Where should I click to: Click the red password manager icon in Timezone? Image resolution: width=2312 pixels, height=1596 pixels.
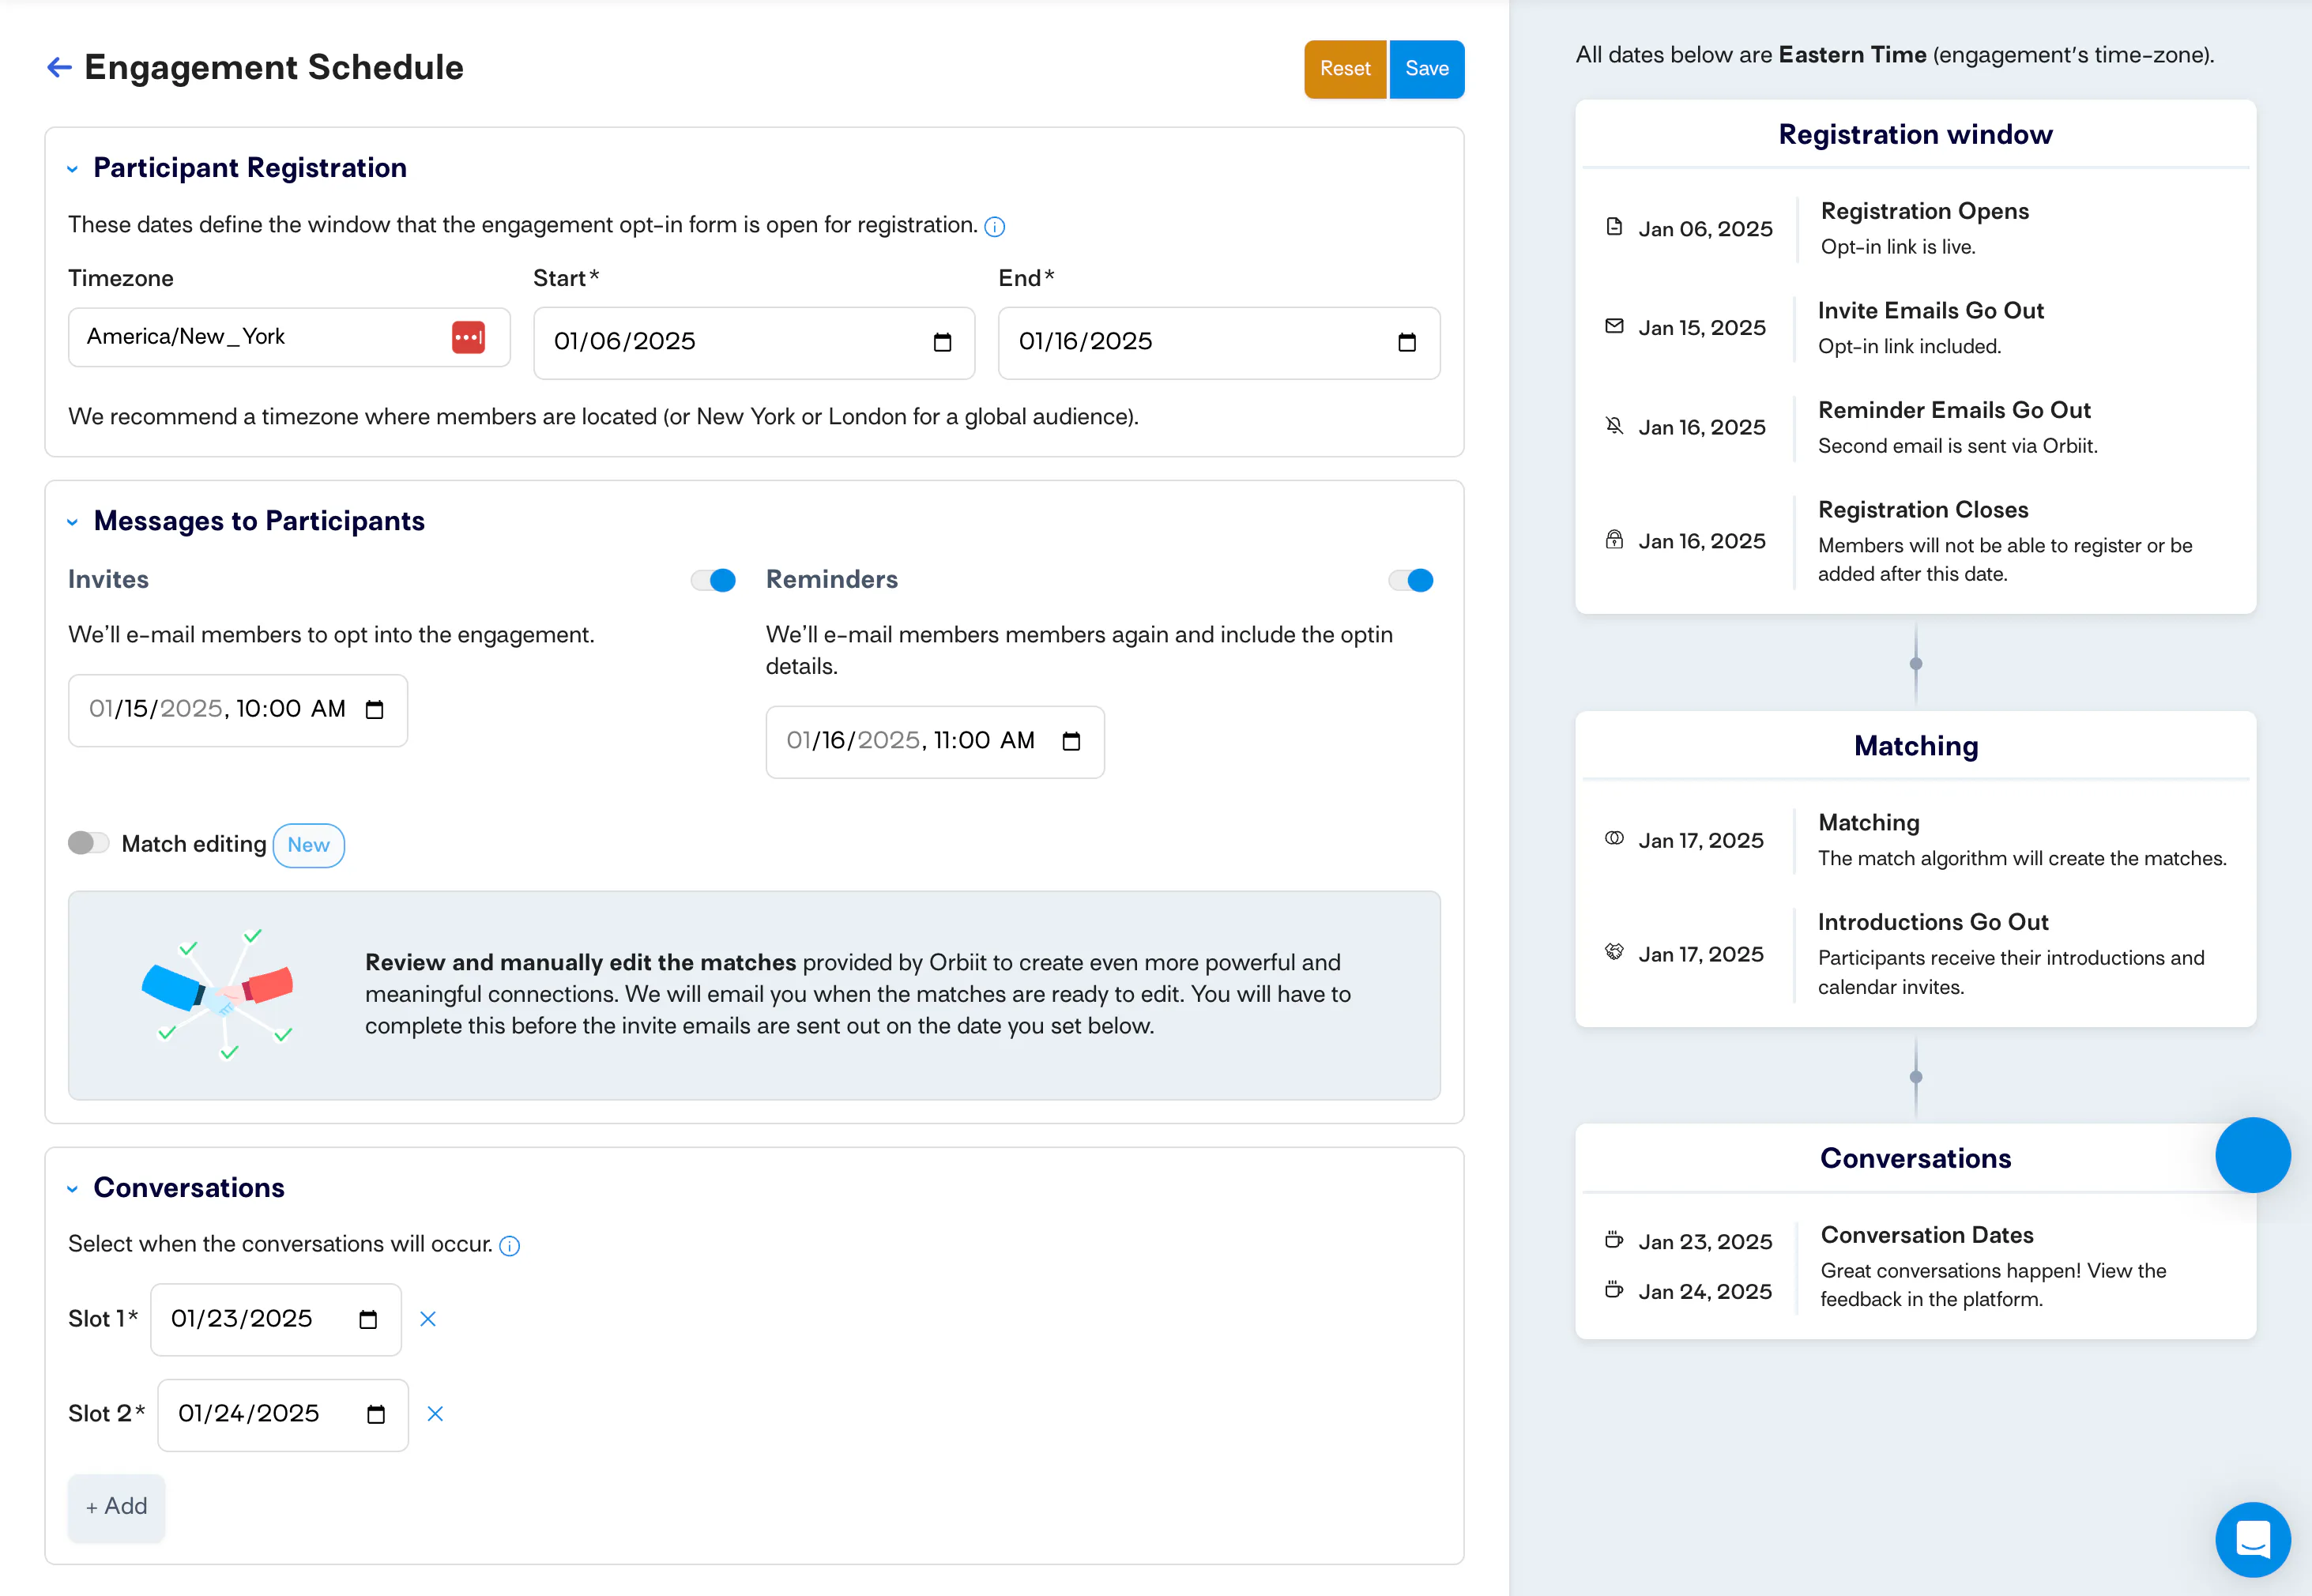[x=468, y=337]
